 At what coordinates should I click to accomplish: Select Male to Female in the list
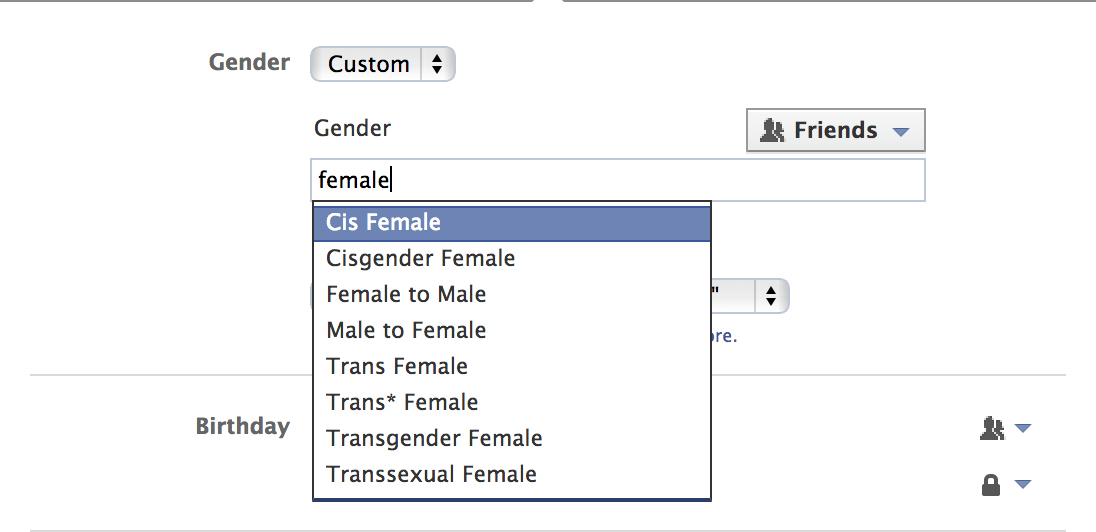[x=406, y=330]
